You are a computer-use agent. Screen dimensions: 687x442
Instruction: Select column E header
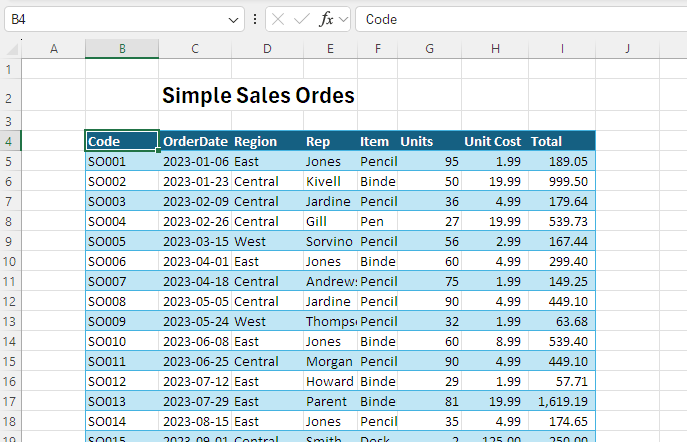pos(330,49)
